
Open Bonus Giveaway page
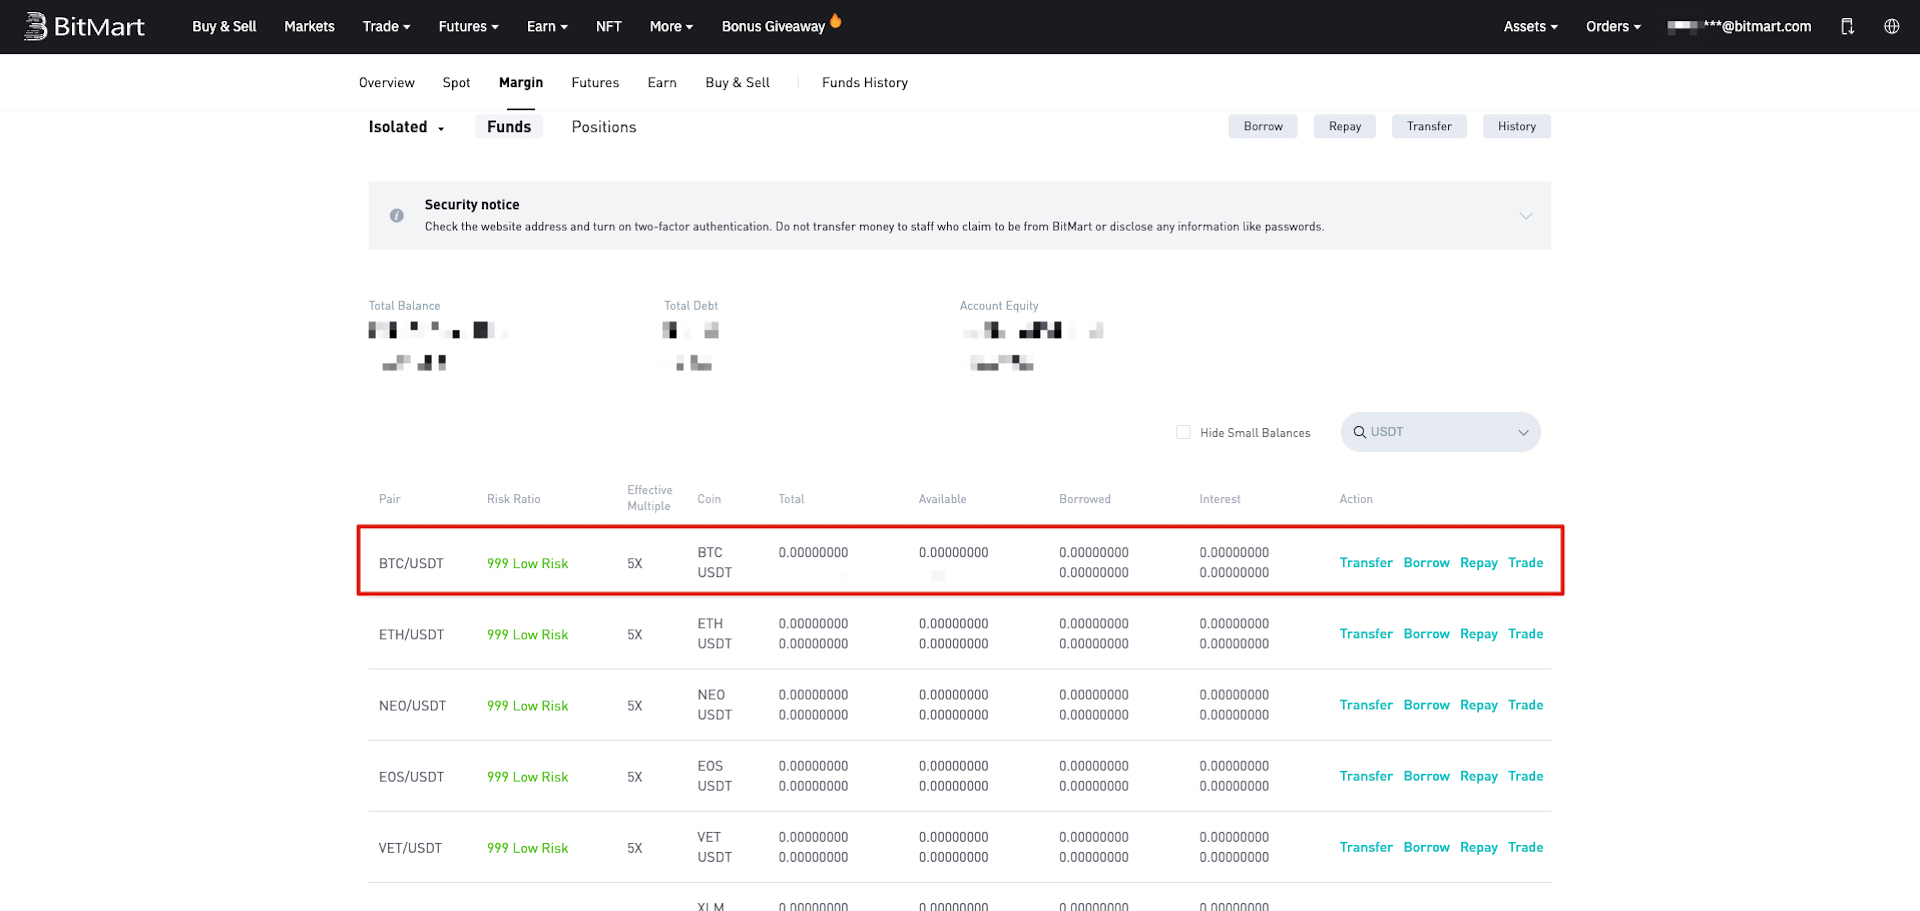tap(773, 27)
